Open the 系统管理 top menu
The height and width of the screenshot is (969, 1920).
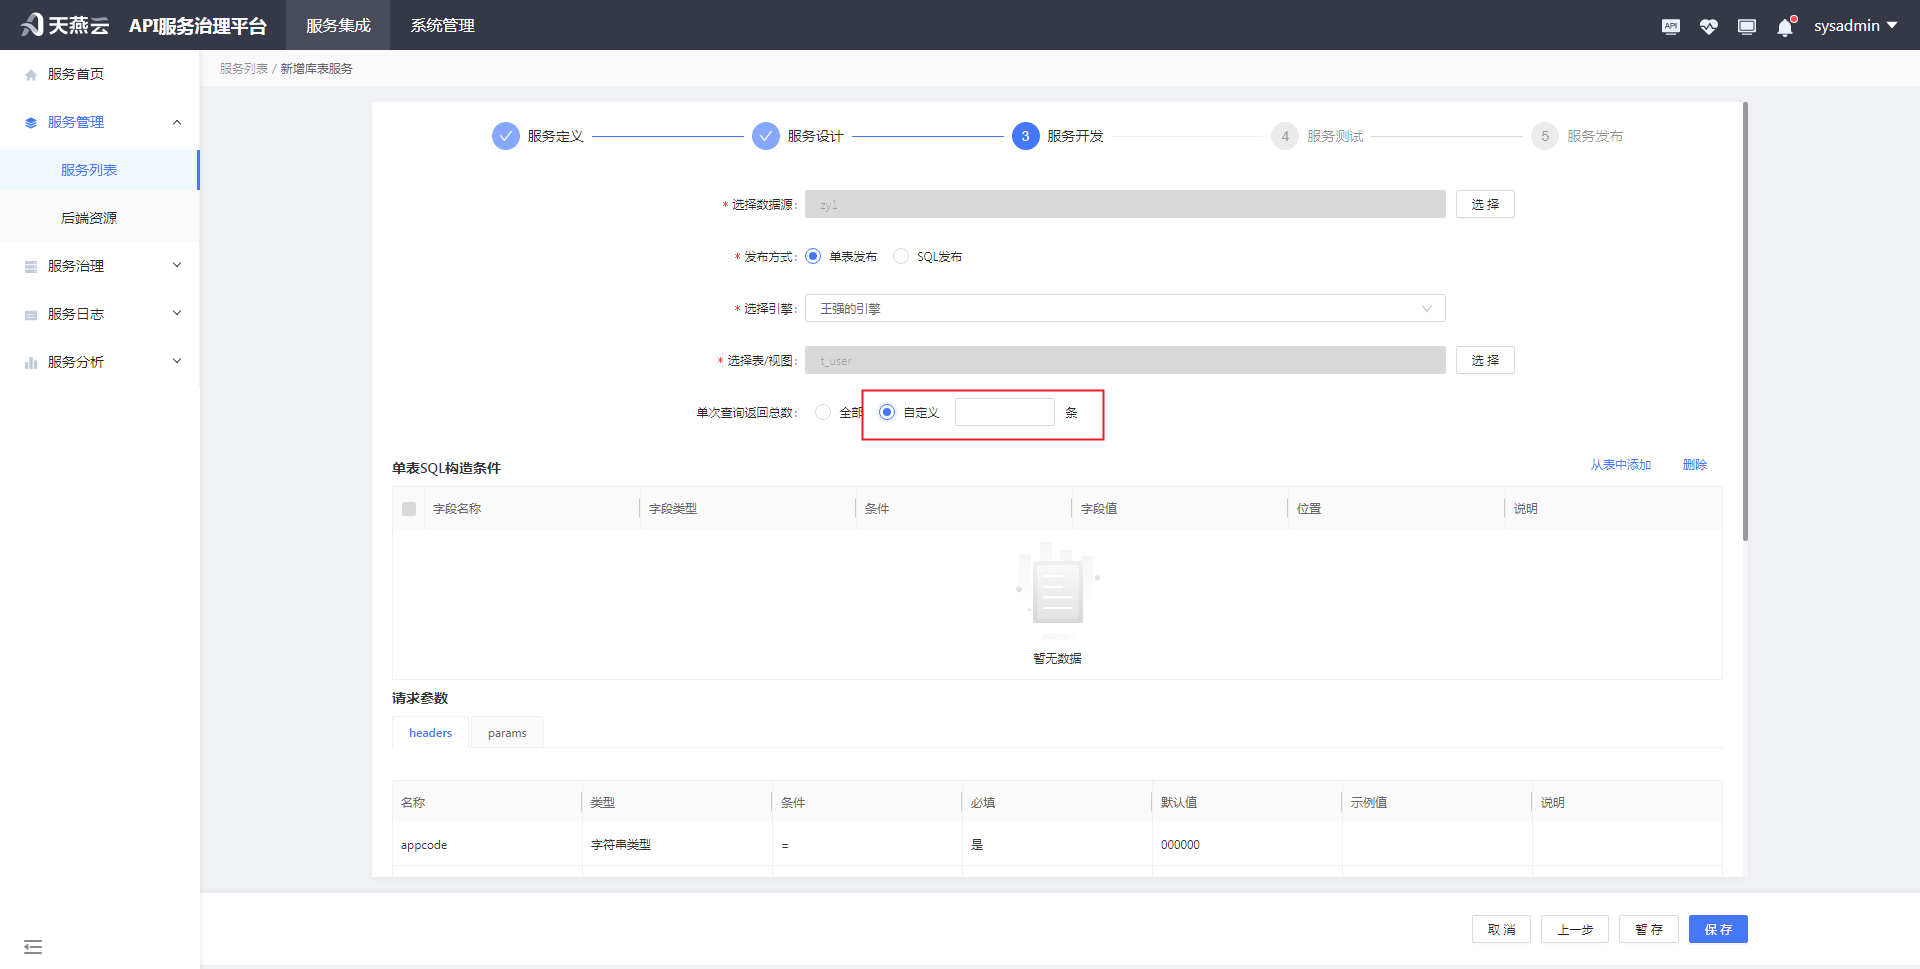[442, 26]
